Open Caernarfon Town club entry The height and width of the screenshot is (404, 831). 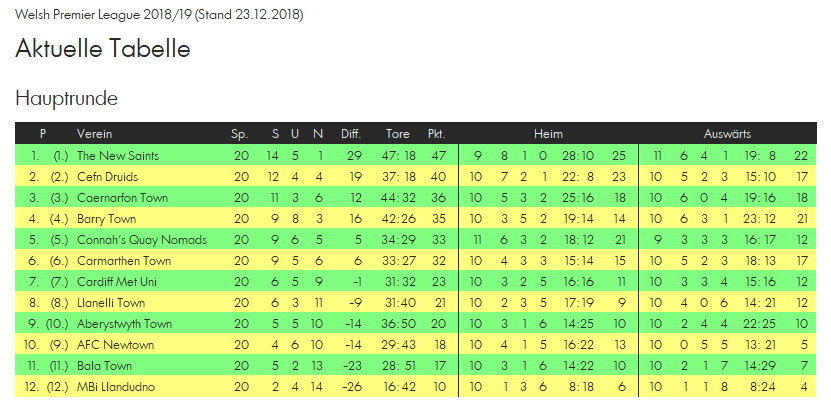(122, 198)
